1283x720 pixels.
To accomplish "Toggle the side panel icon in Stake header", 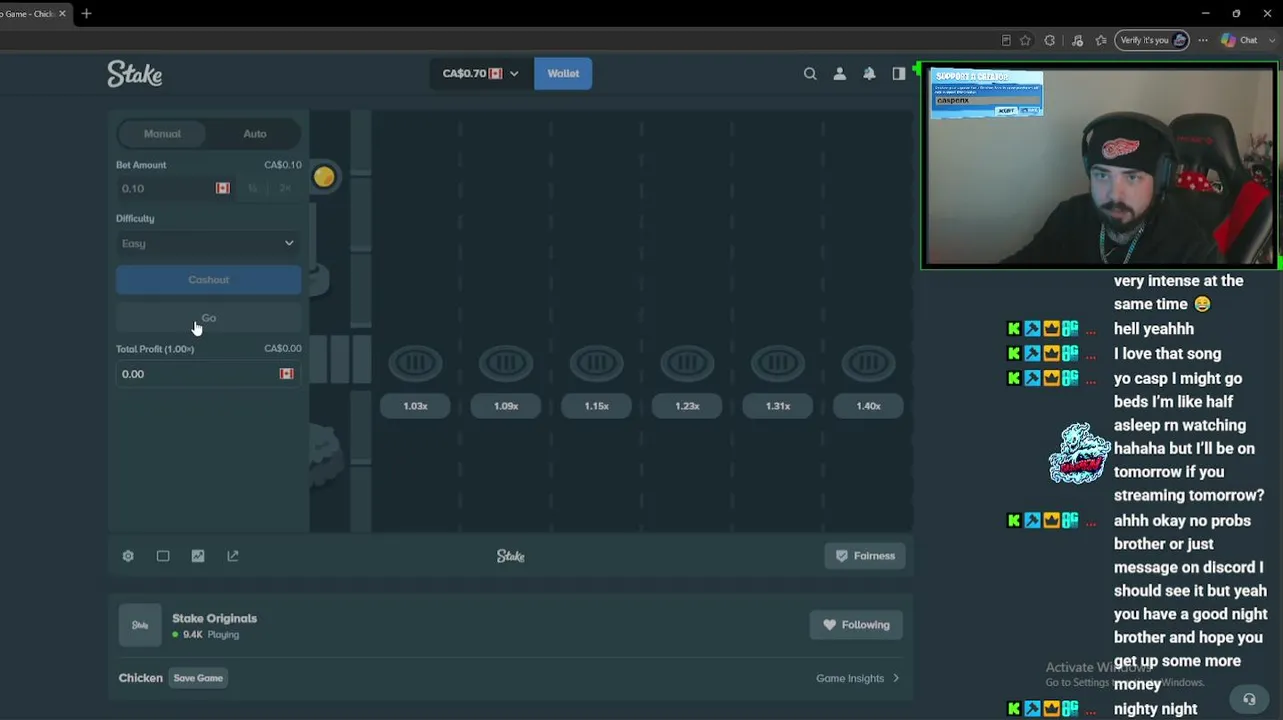I will (899, 74).
